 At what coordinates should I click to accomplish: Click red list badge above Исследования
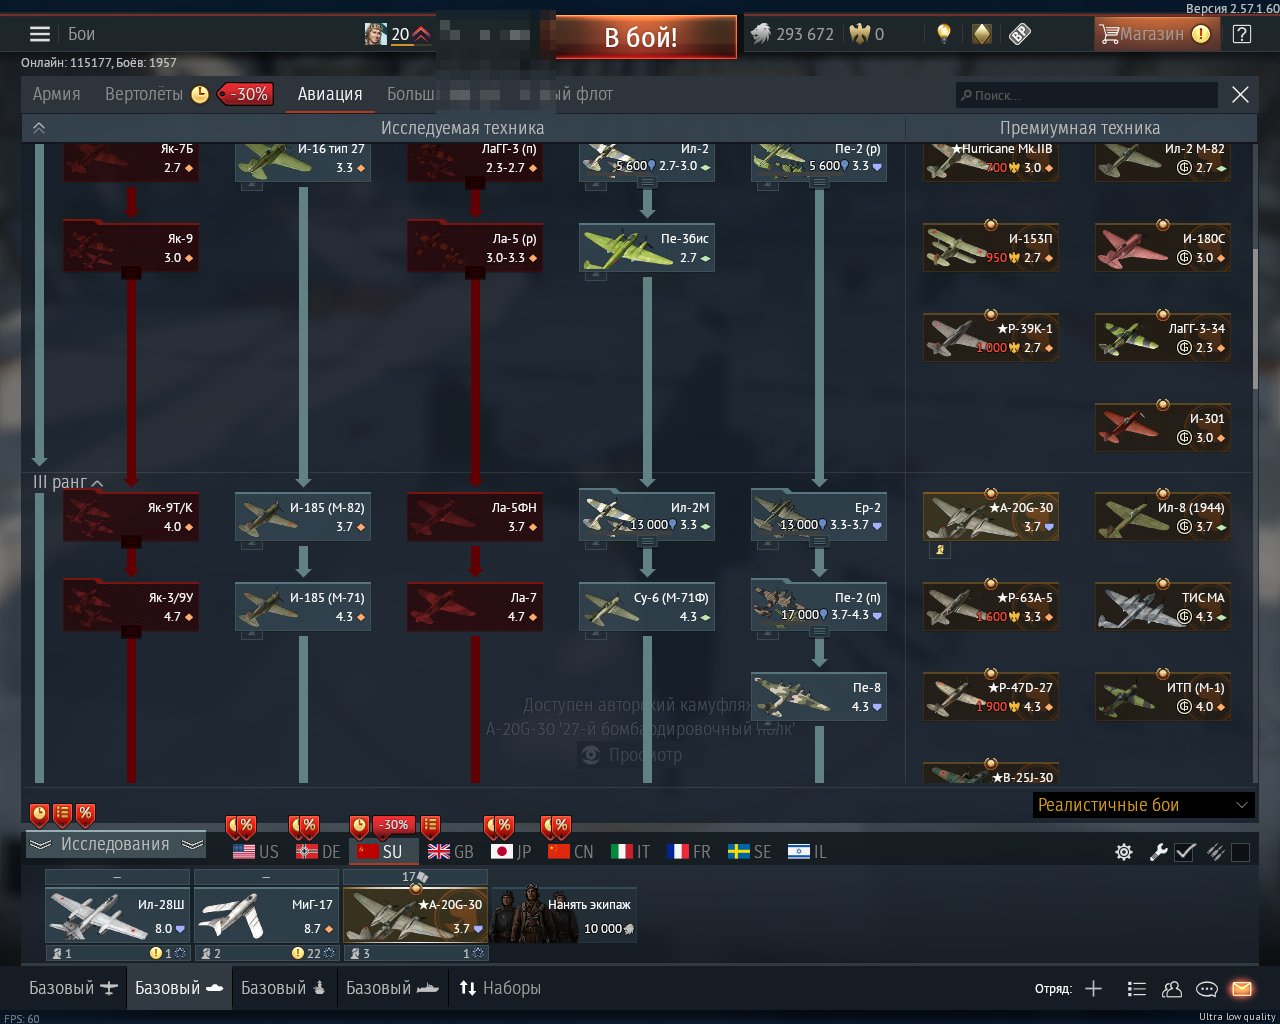click(62, 814)
